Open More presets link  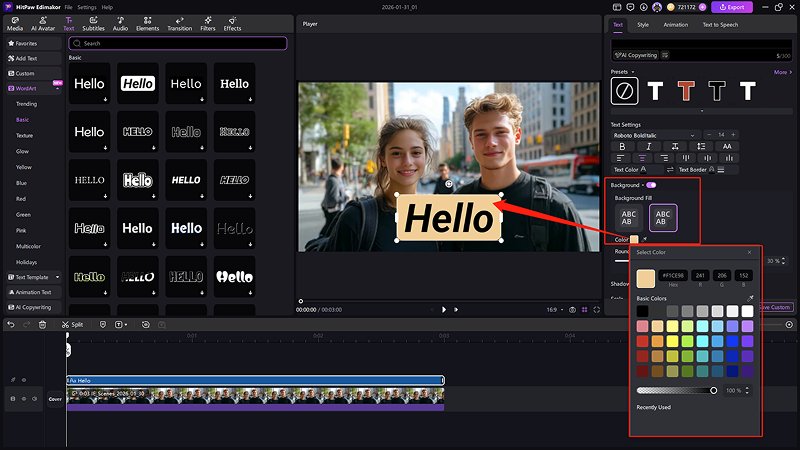[783, 72]
